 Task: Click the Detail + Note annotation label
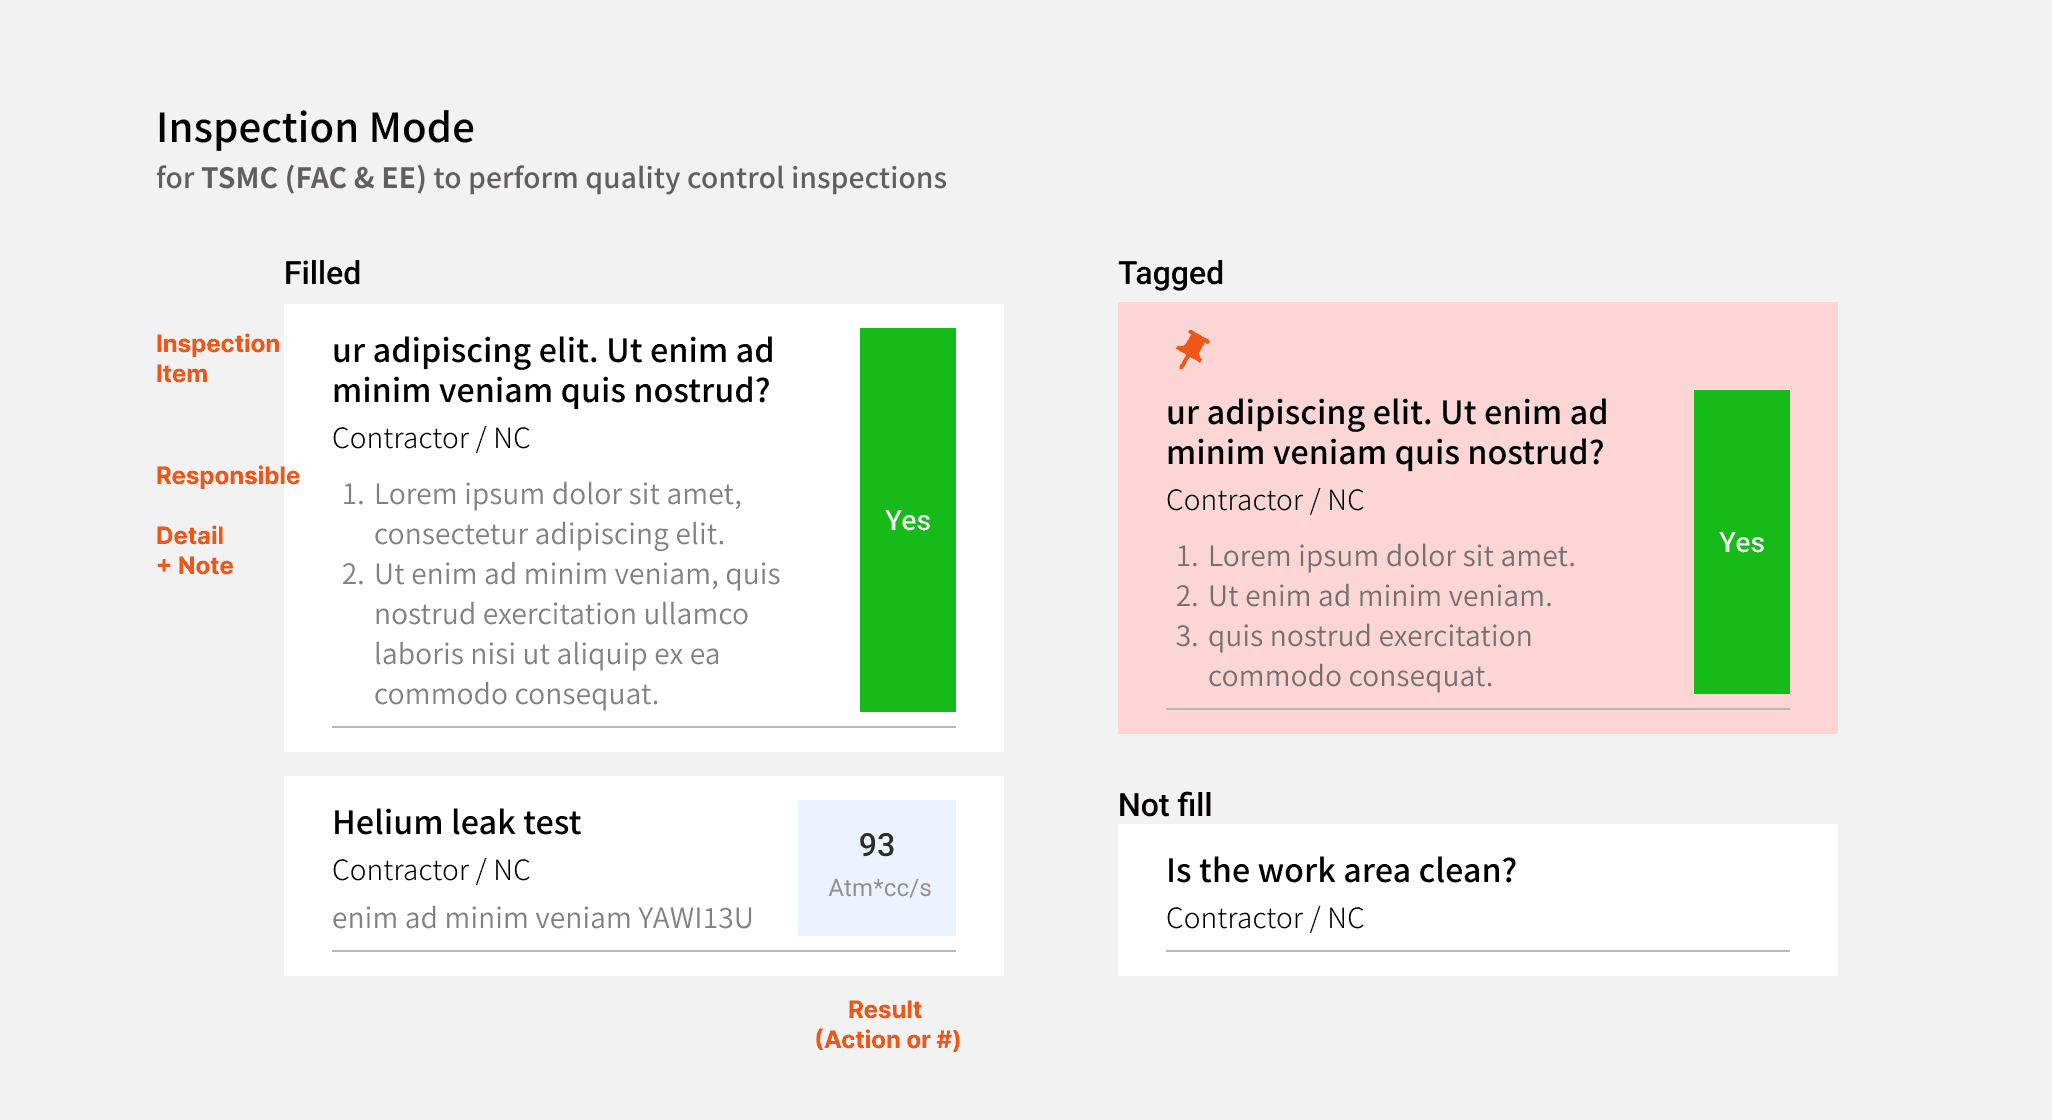tap(195, 550)
